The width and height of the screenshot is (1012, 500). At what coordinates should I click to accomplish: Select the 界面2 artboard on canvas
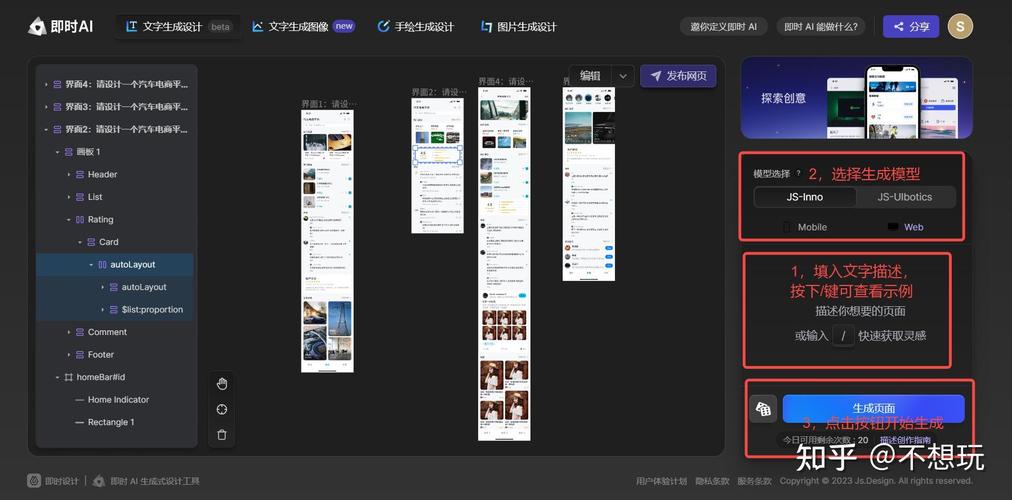tap(438, 165)
